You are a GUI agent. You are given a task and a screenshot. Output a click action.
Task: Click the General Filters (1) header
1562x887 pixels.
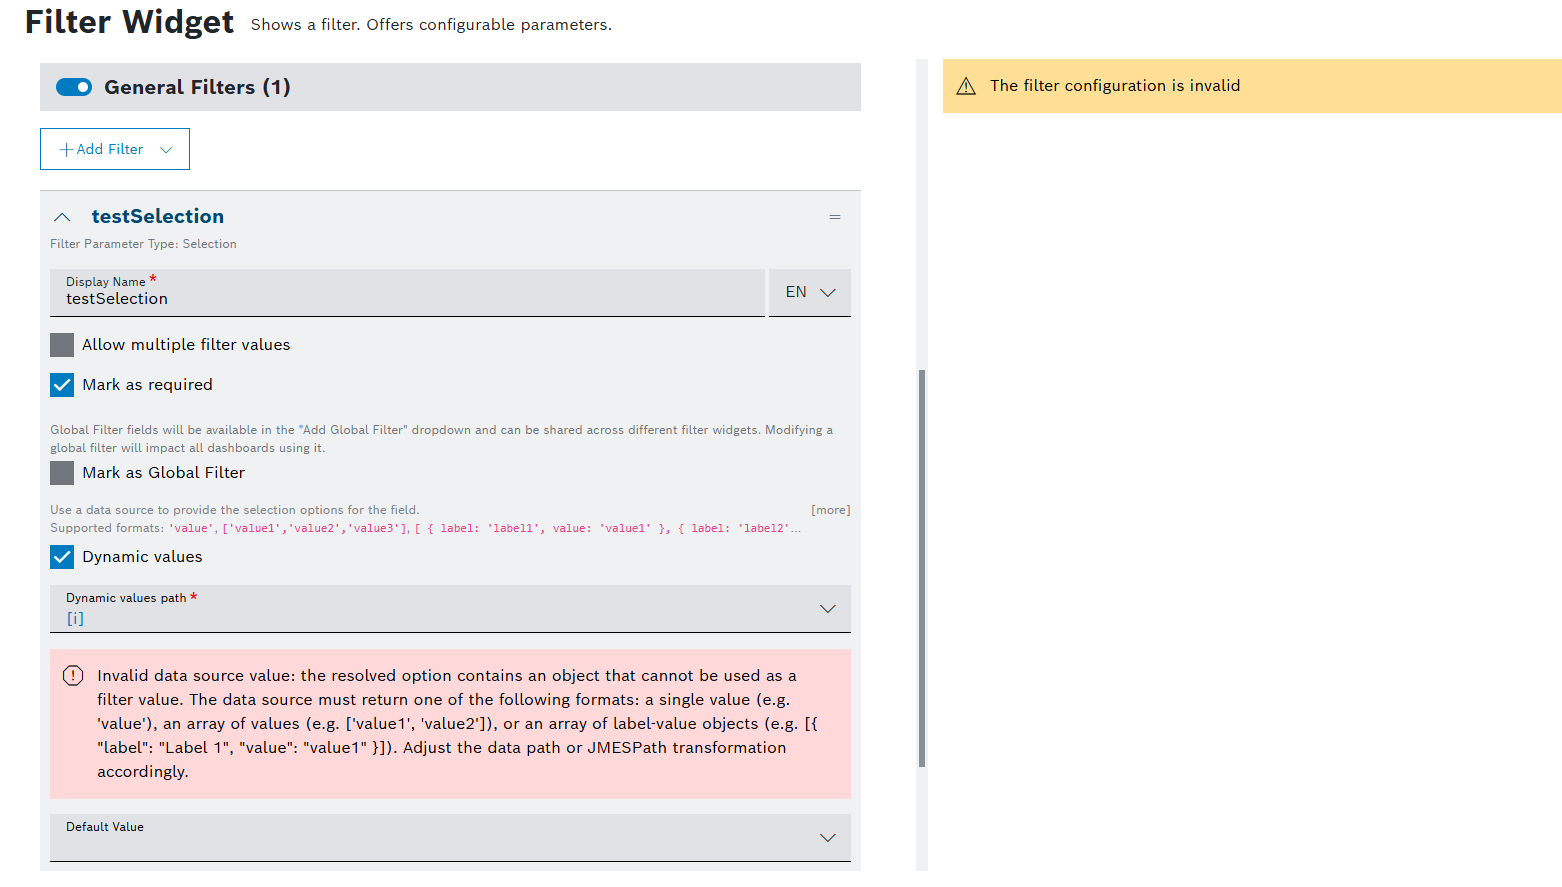(450, 87)
